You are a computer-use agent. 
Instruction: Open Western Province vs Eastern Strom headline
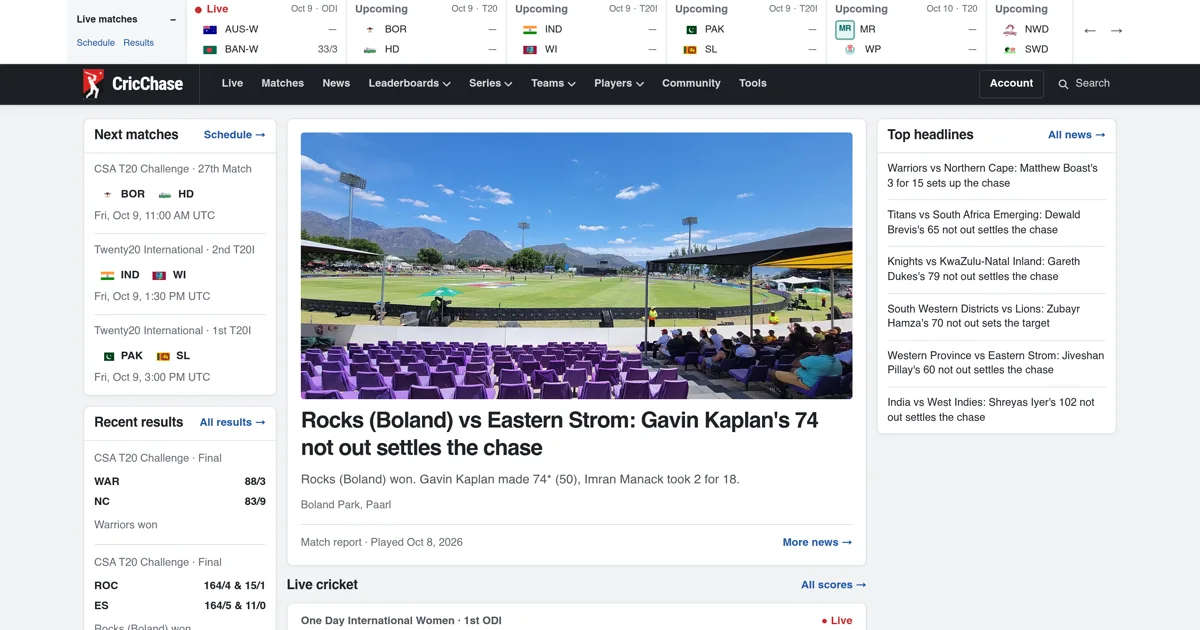[x=996, y=363]
